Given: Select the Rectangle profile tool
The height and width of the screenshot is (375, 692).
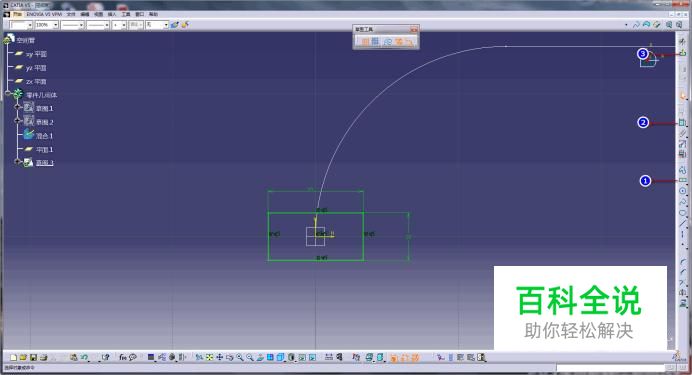Looking at the screenshot, I should [x=683, y=180].
